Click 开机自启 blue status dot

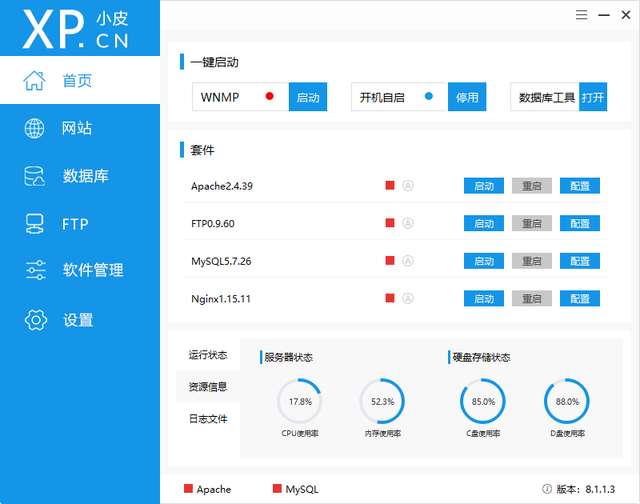coord(429,96)
